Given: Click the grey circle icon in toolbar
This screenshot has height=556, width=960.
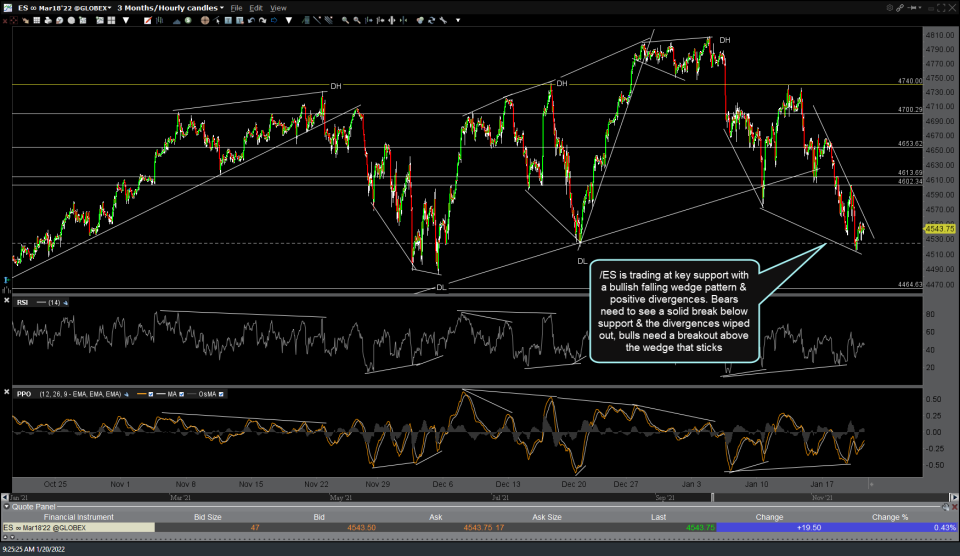Looking at the screenshot, I should tap(71, 20).
